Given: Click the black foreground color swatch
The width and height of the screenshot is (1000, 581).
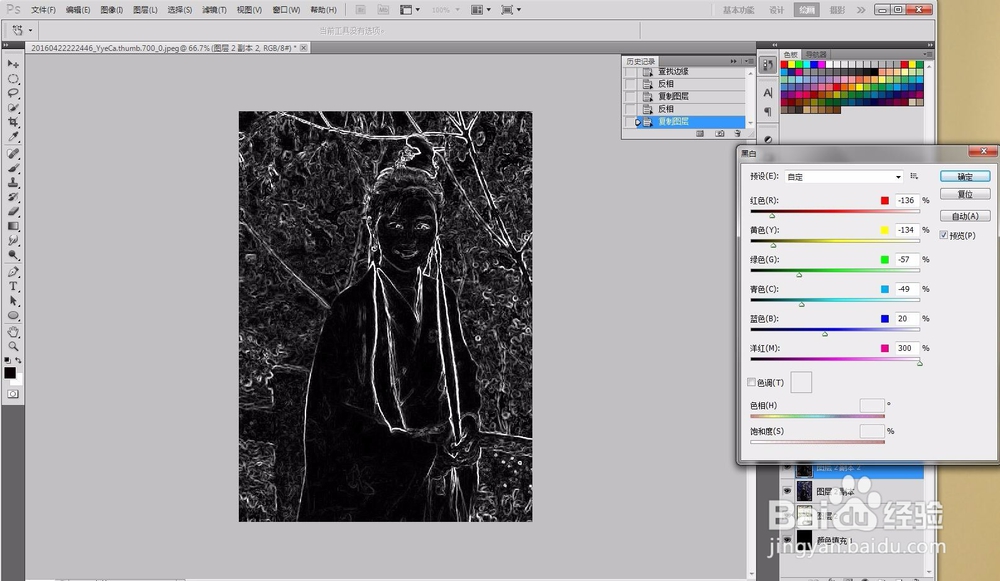Looking at the screenshot, I should pos(10,373).
